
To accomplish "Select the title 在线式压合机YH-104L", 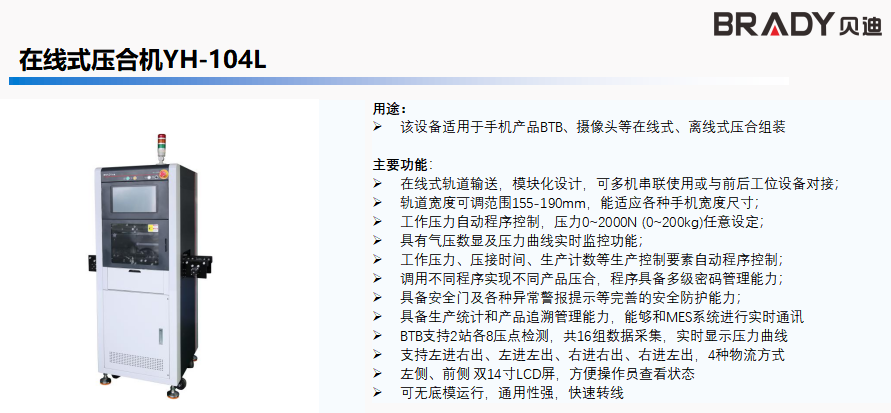I will [x=143, y=60].
